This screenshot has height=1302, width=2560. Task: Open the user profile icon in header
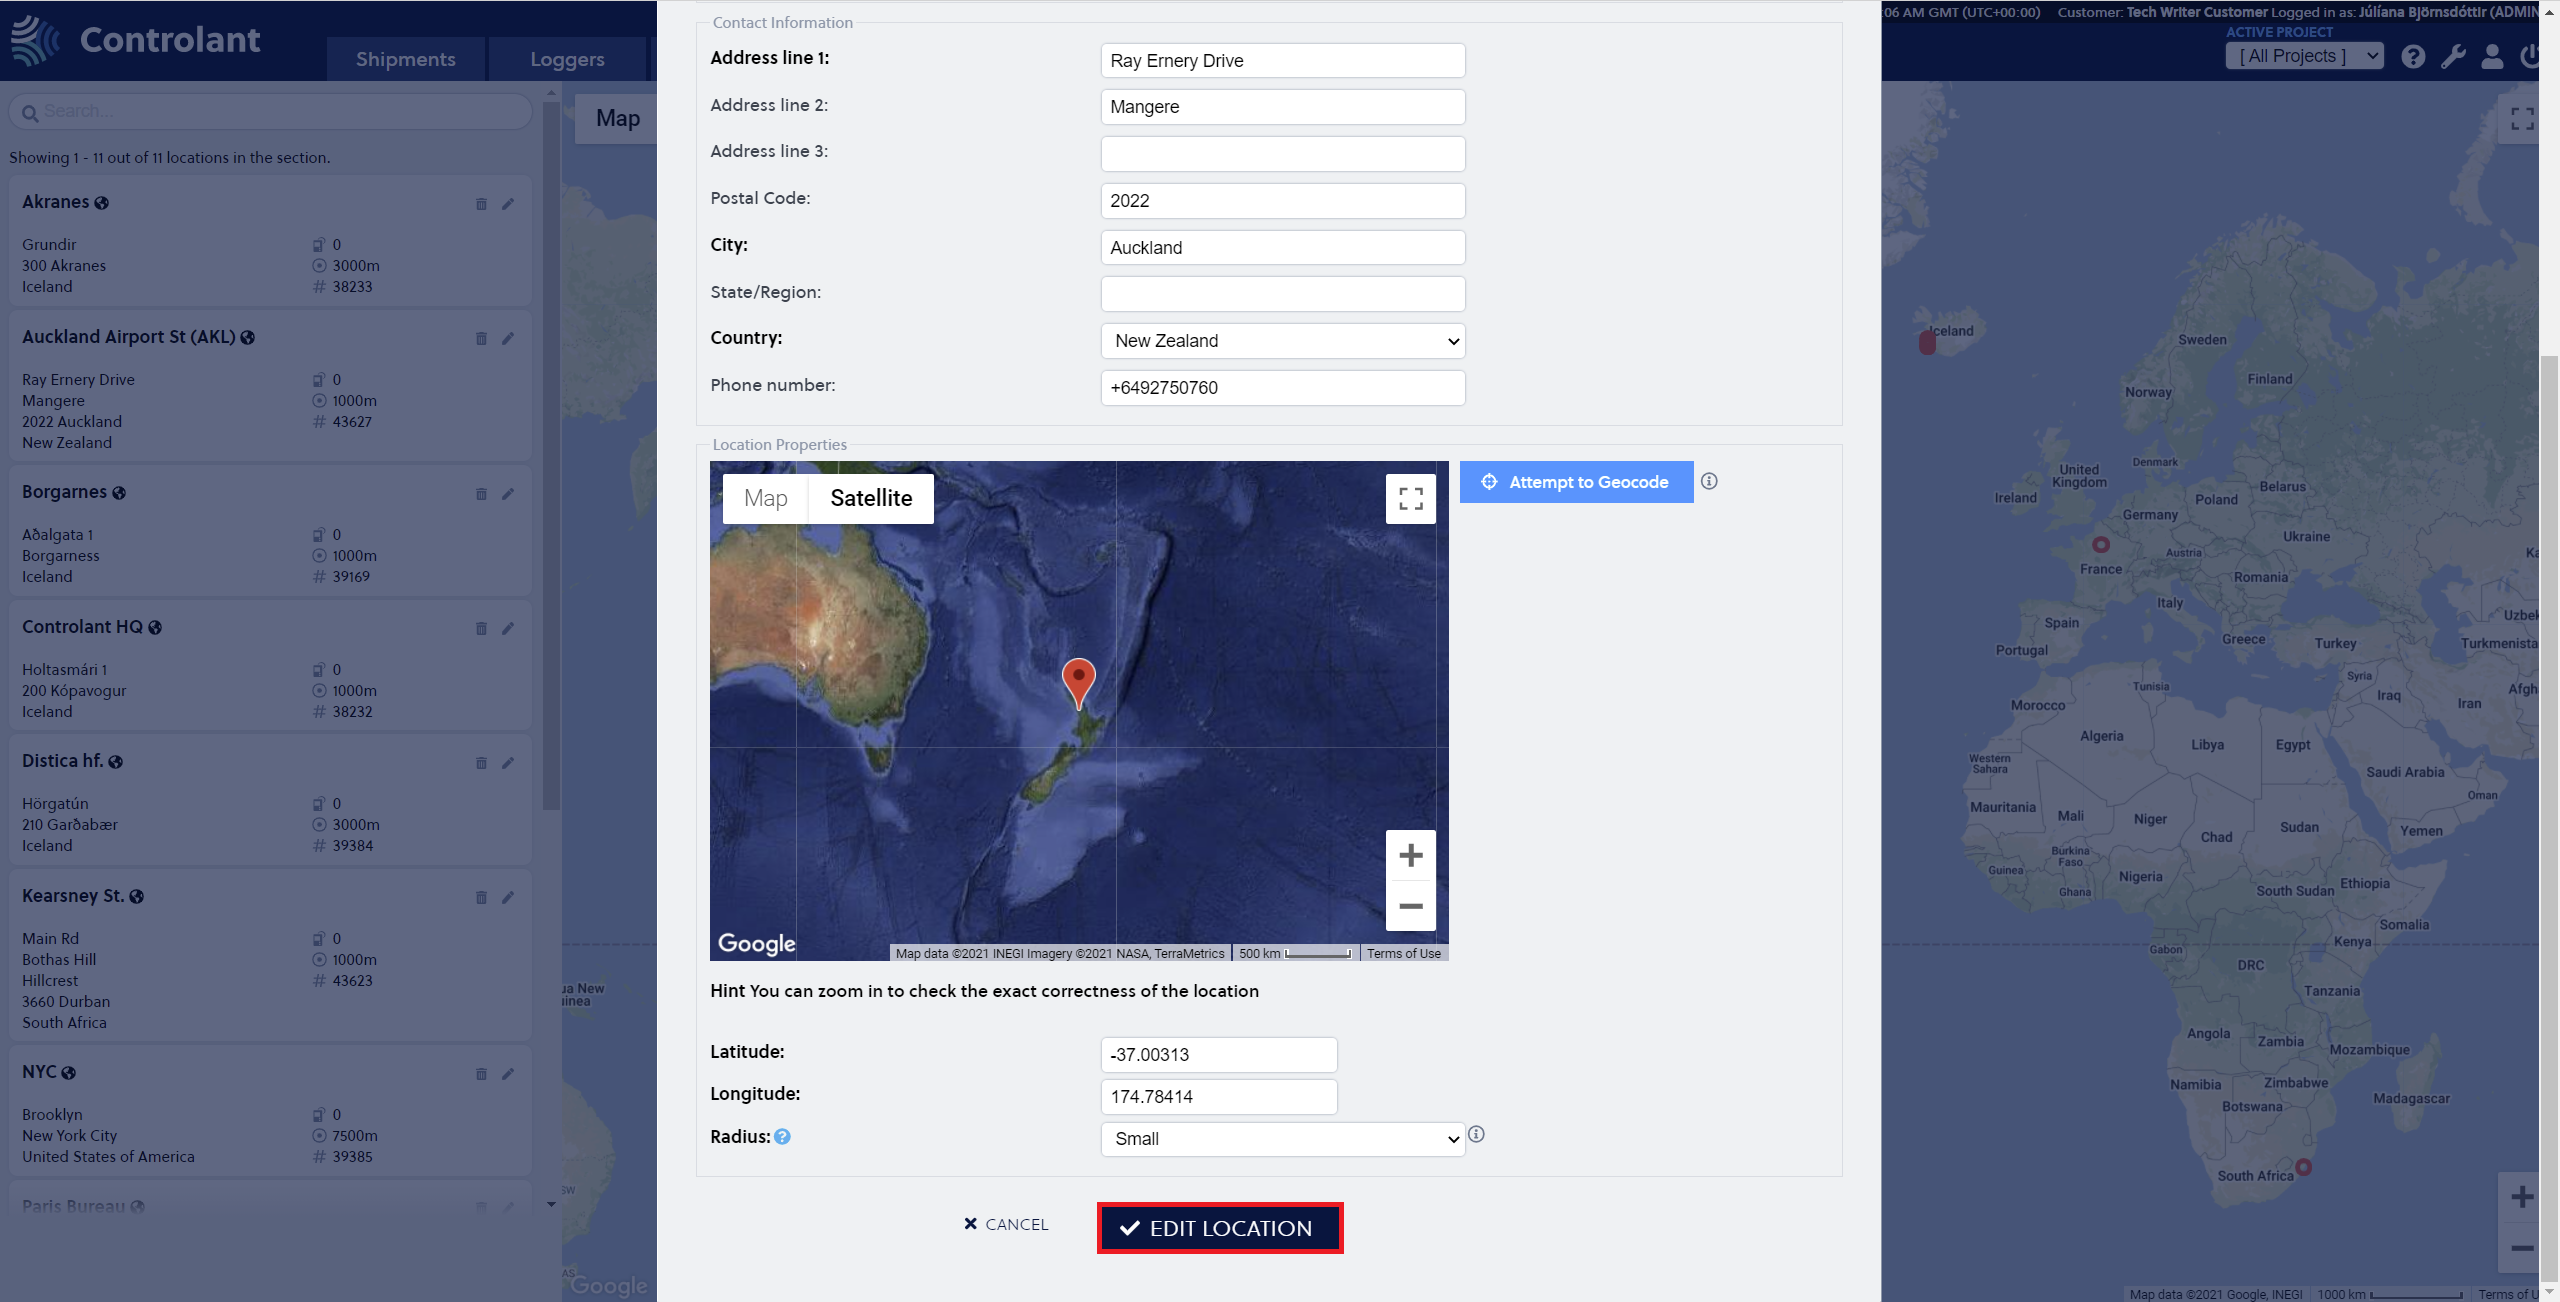[2492, 57]
